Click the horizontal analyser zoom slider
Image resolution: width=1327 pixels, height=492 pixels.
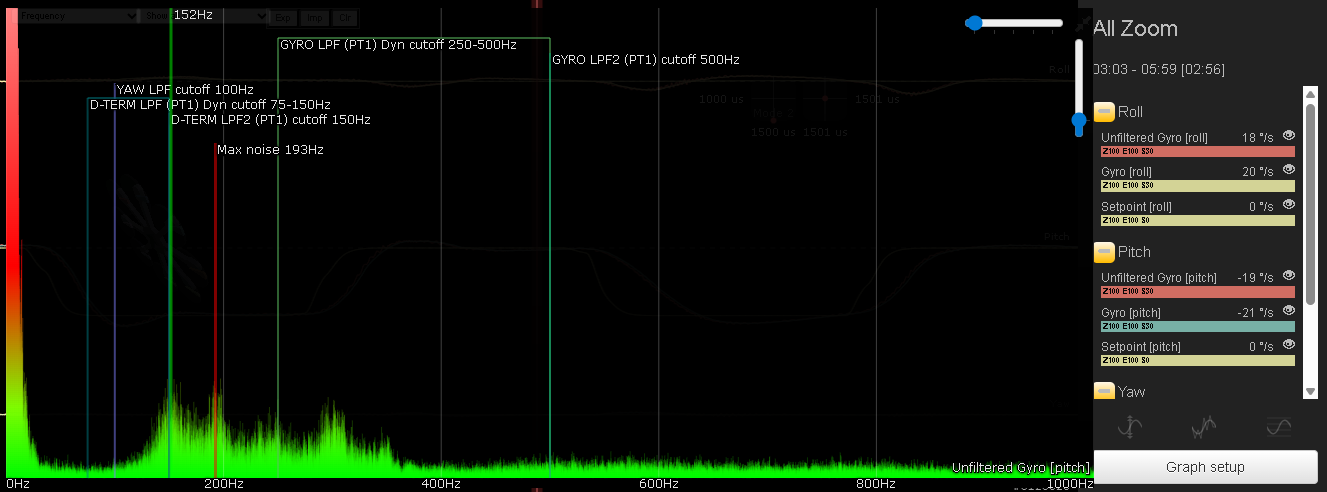point(1014,23)
